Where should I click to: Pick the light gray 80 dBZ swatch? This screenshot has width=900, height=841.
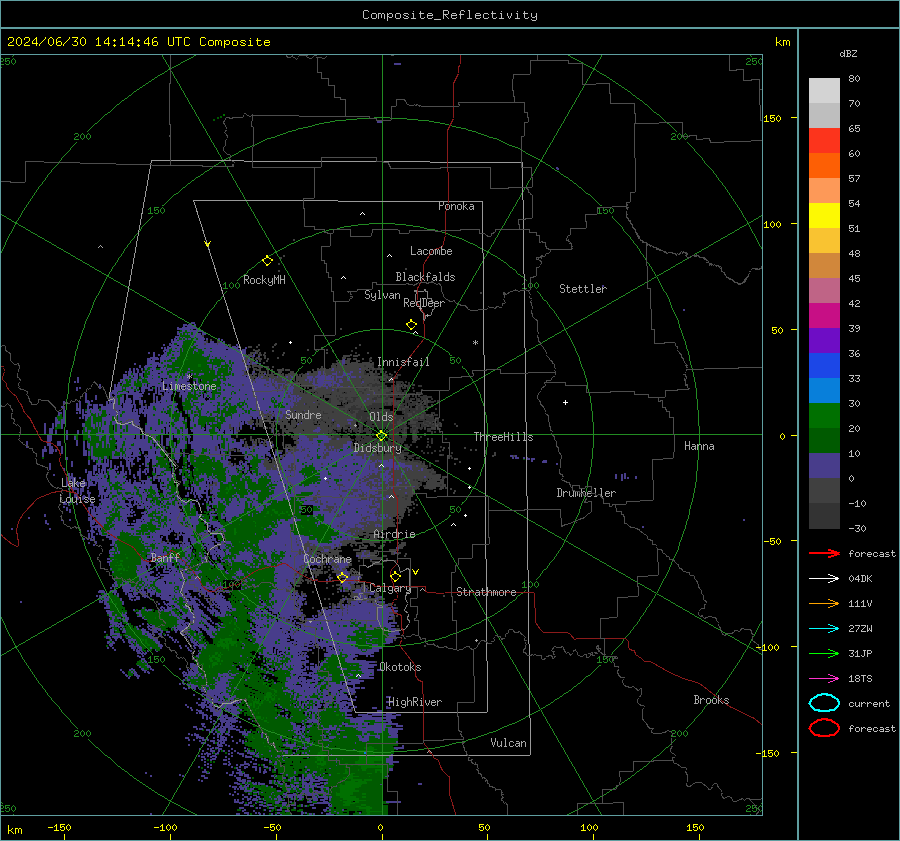pyautogui.click(x=824, y=90)
